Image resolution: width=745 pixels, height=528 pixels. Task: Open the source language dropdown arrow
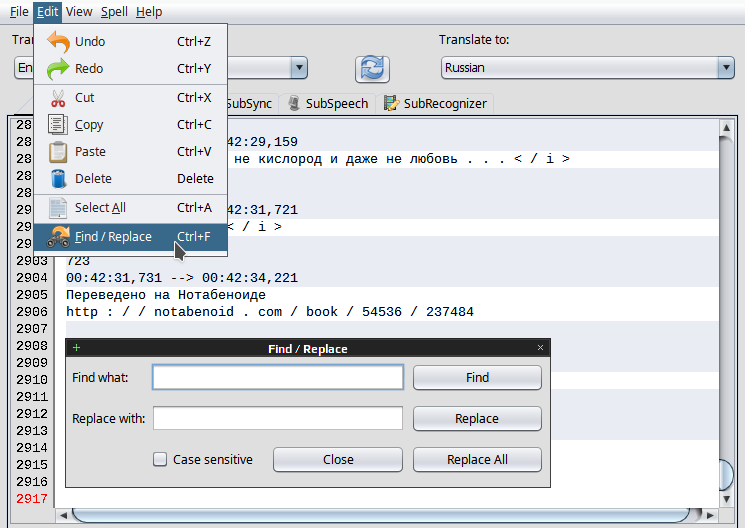click(299, 68)
